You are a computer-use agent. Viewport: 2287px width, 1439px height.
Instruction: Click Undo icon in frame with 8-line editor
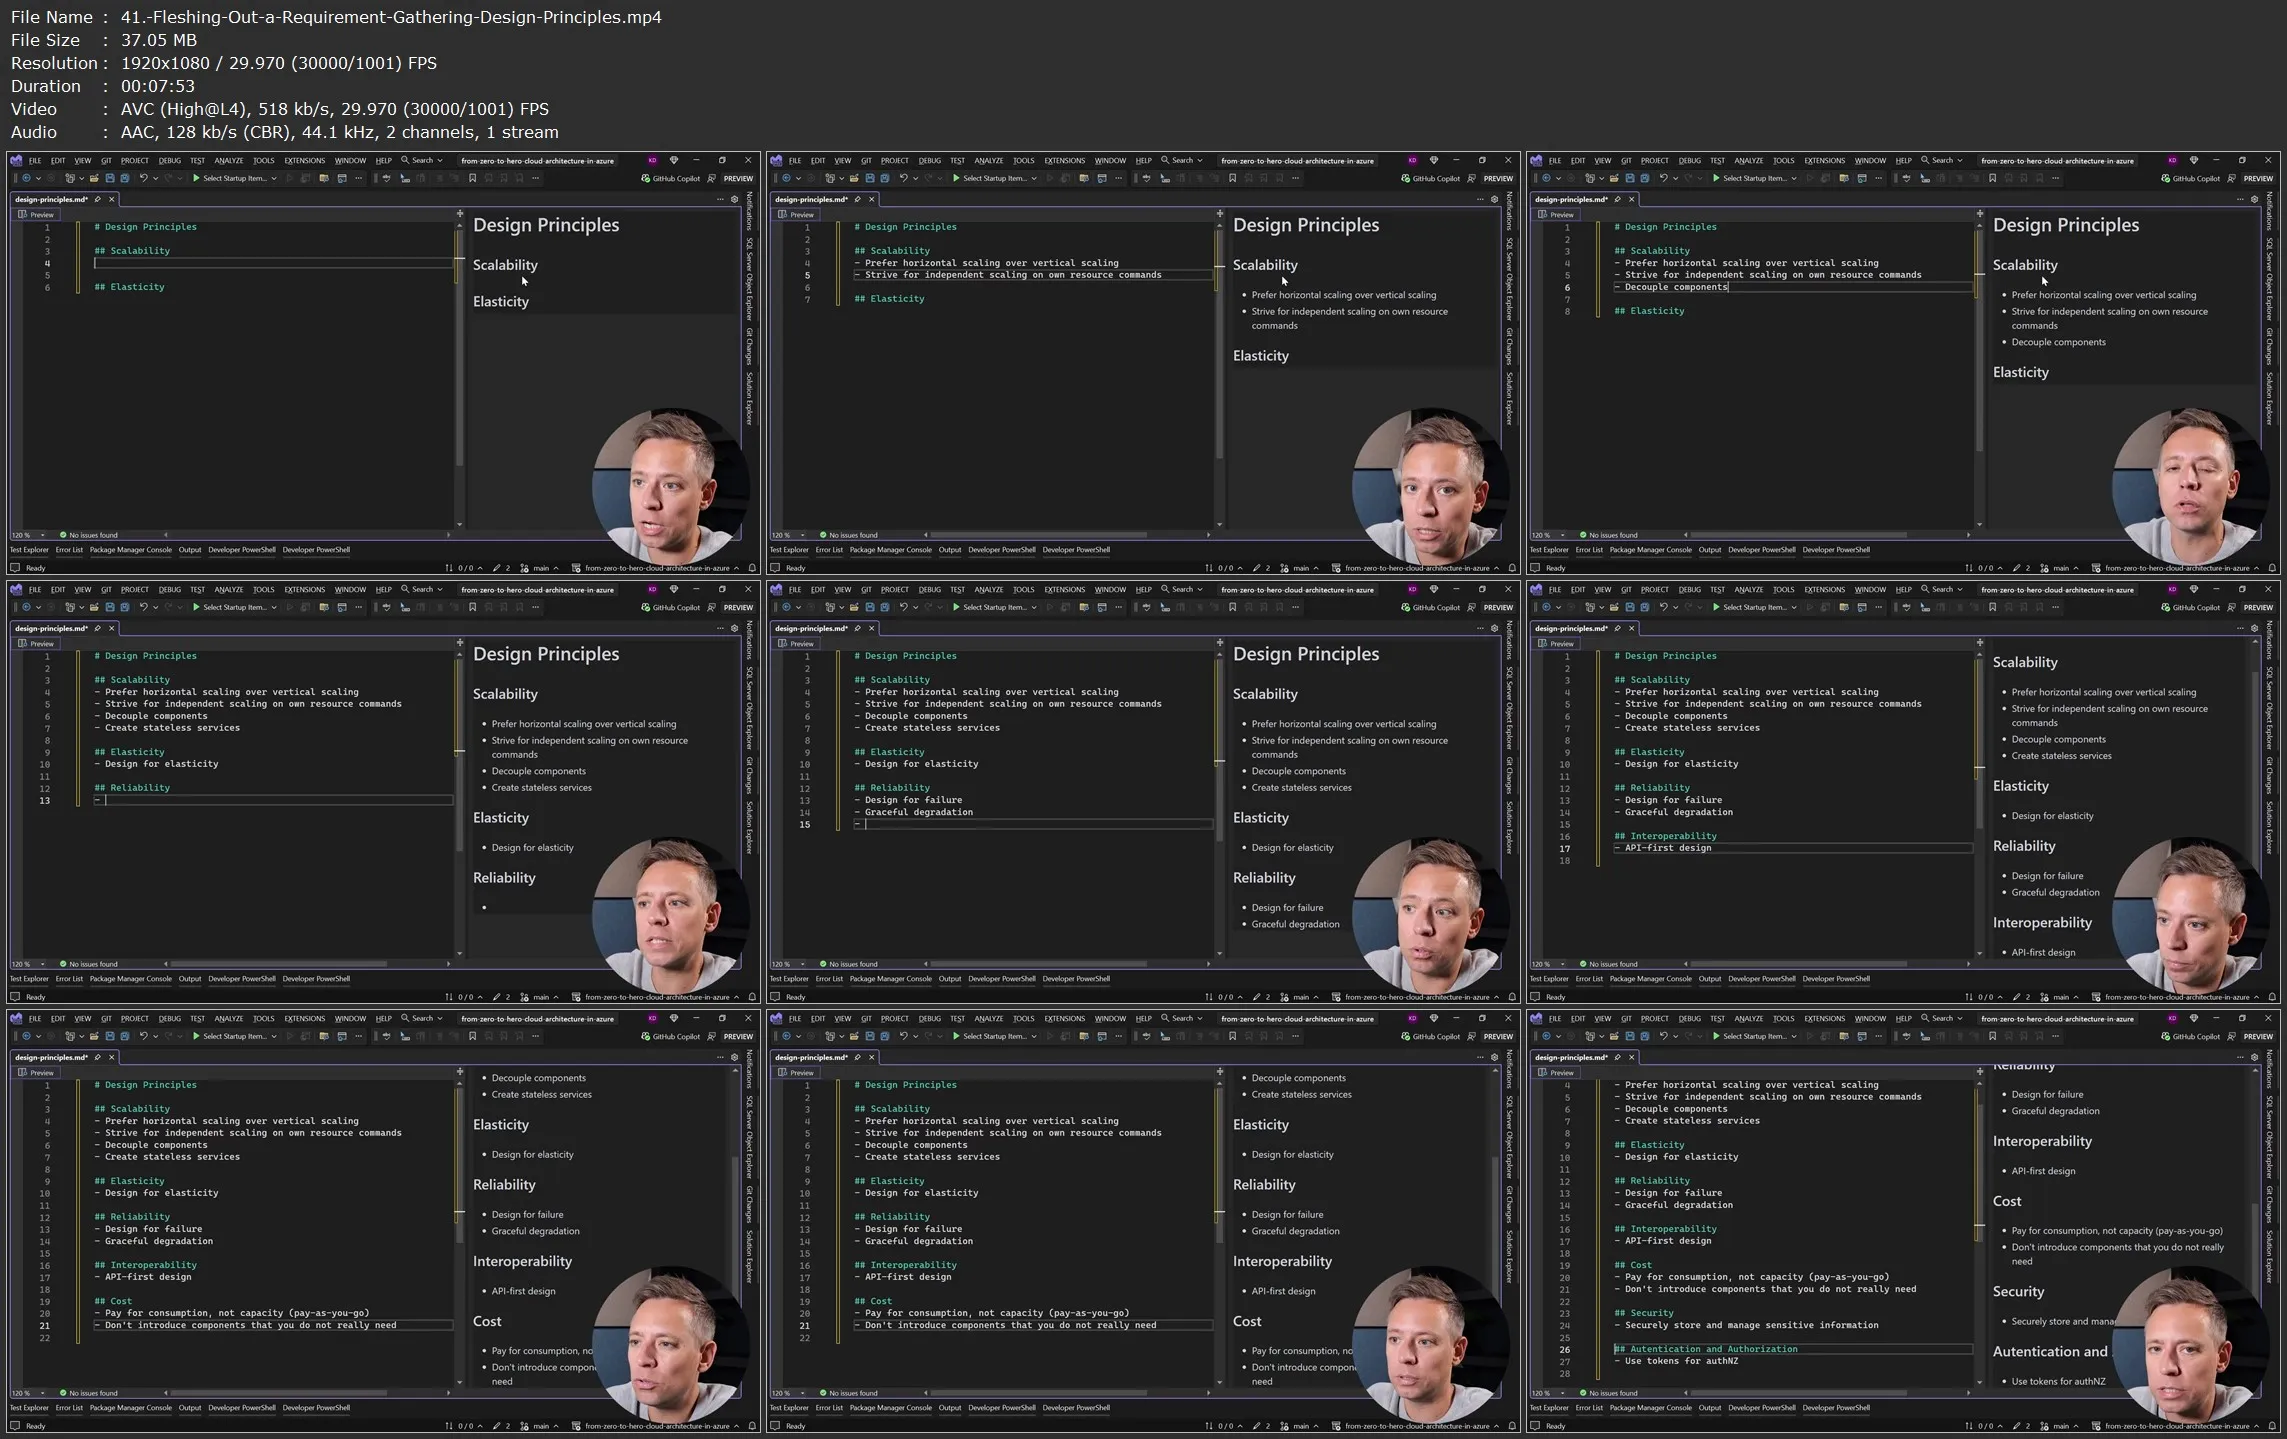(x=1663, y=178)
